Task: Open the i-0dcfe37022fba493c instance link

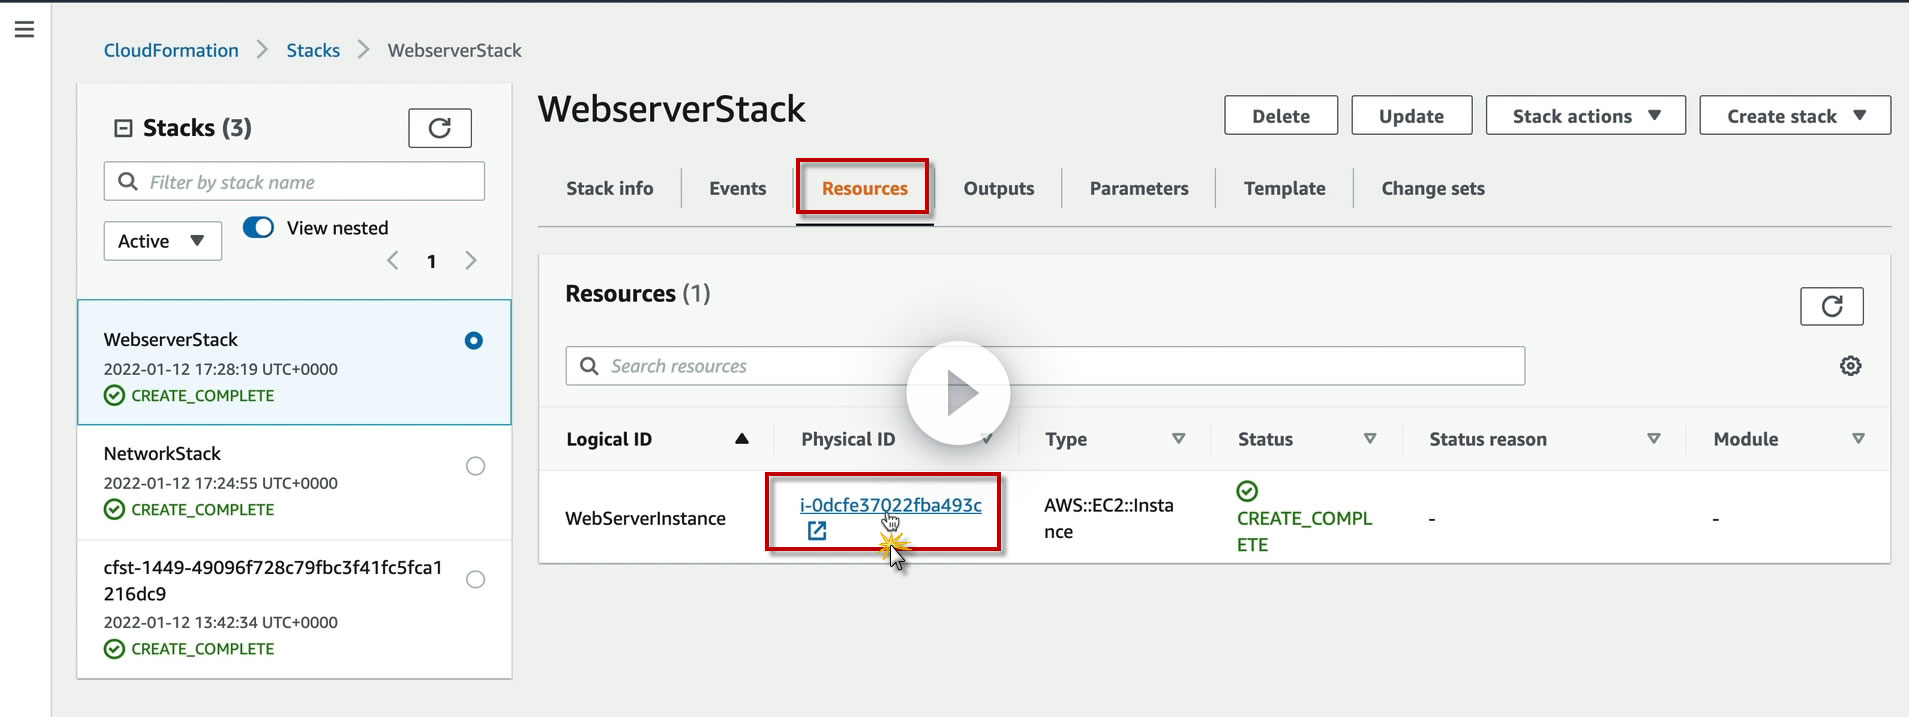Action: pos(889,505)
